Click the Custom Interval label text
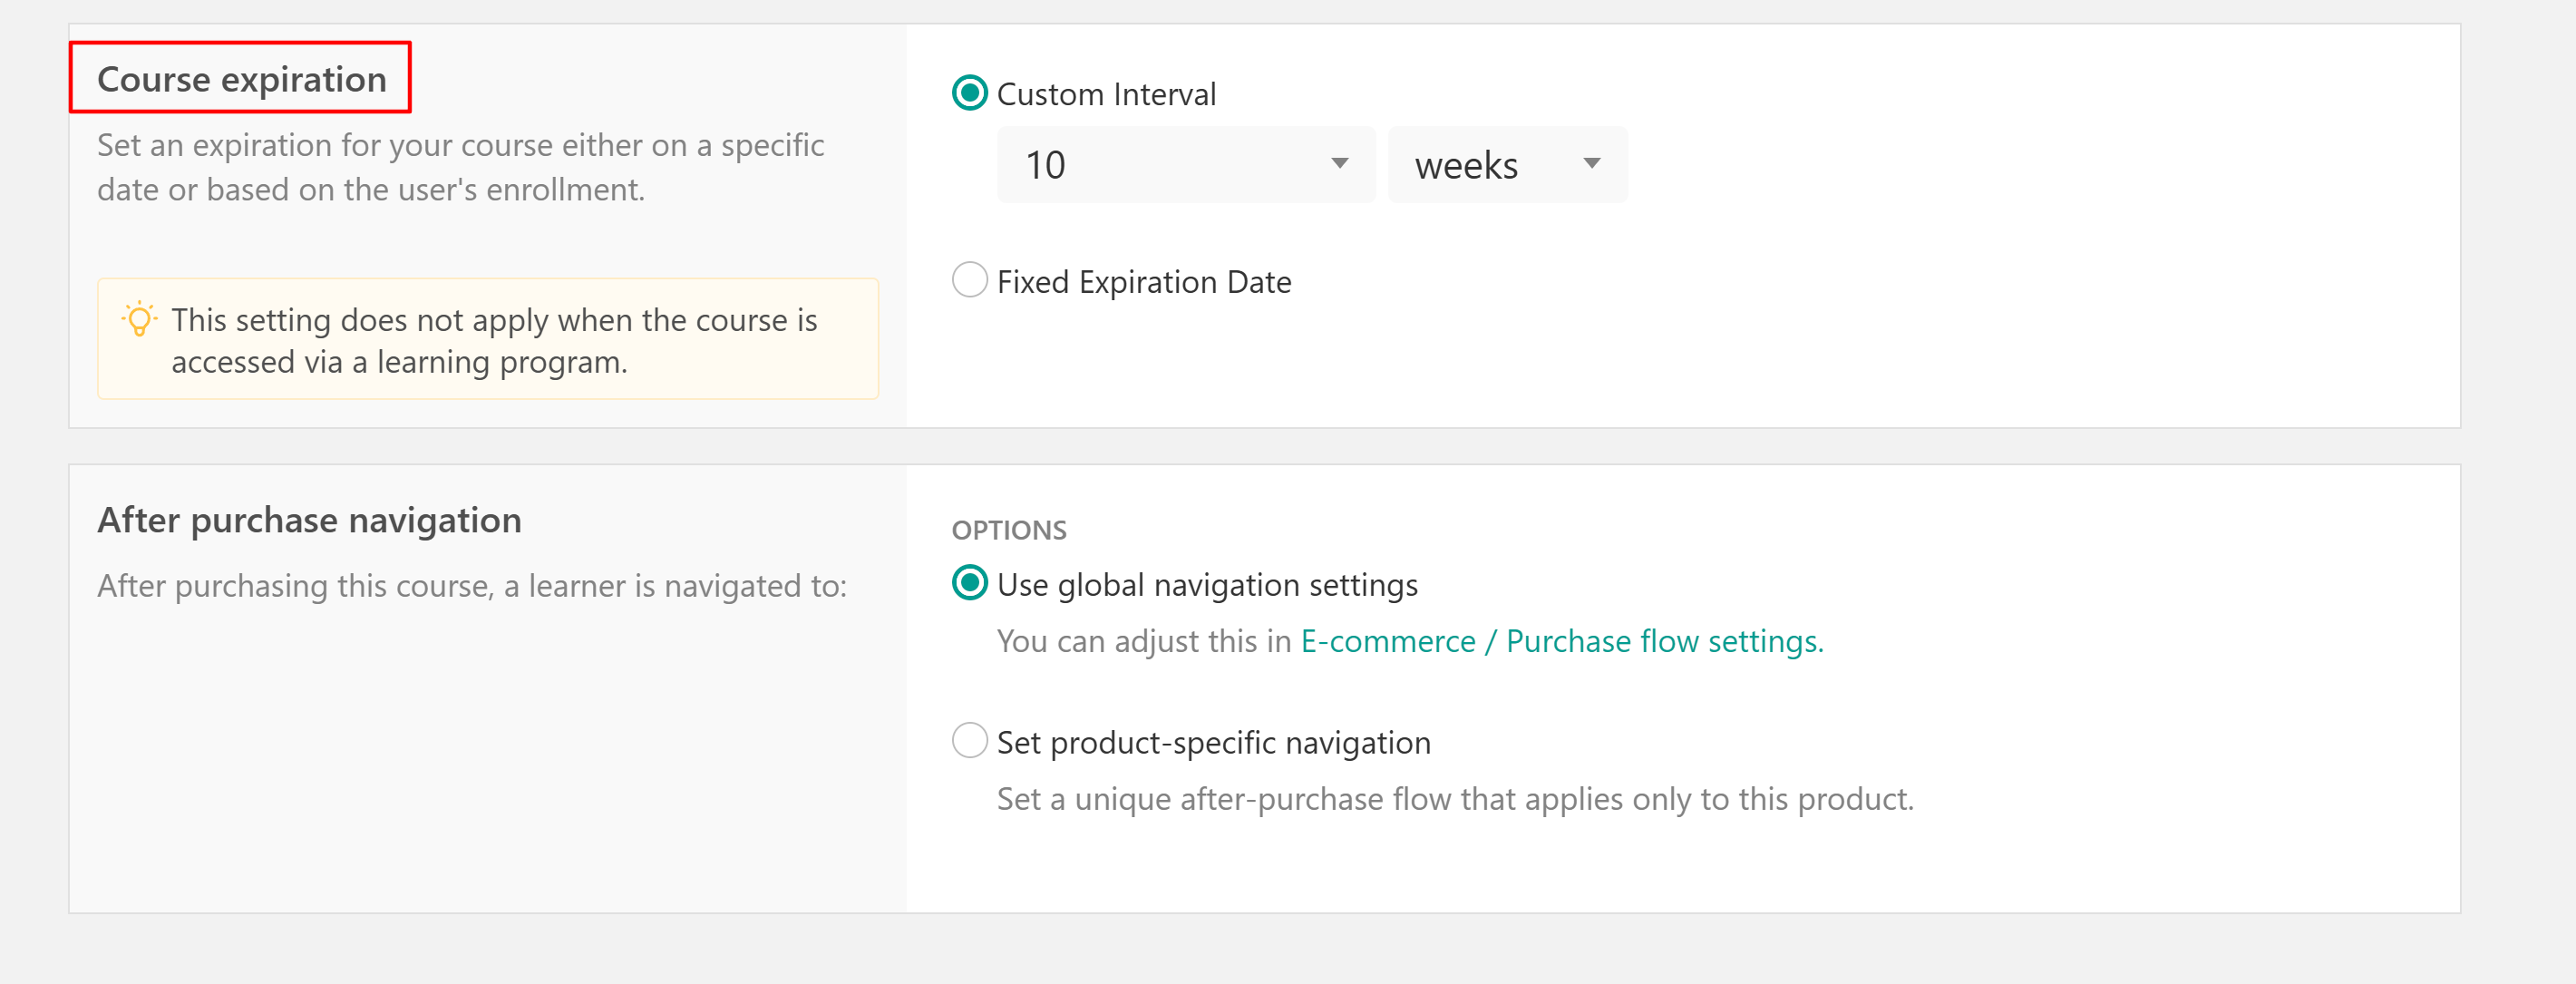 point(1106,94)
